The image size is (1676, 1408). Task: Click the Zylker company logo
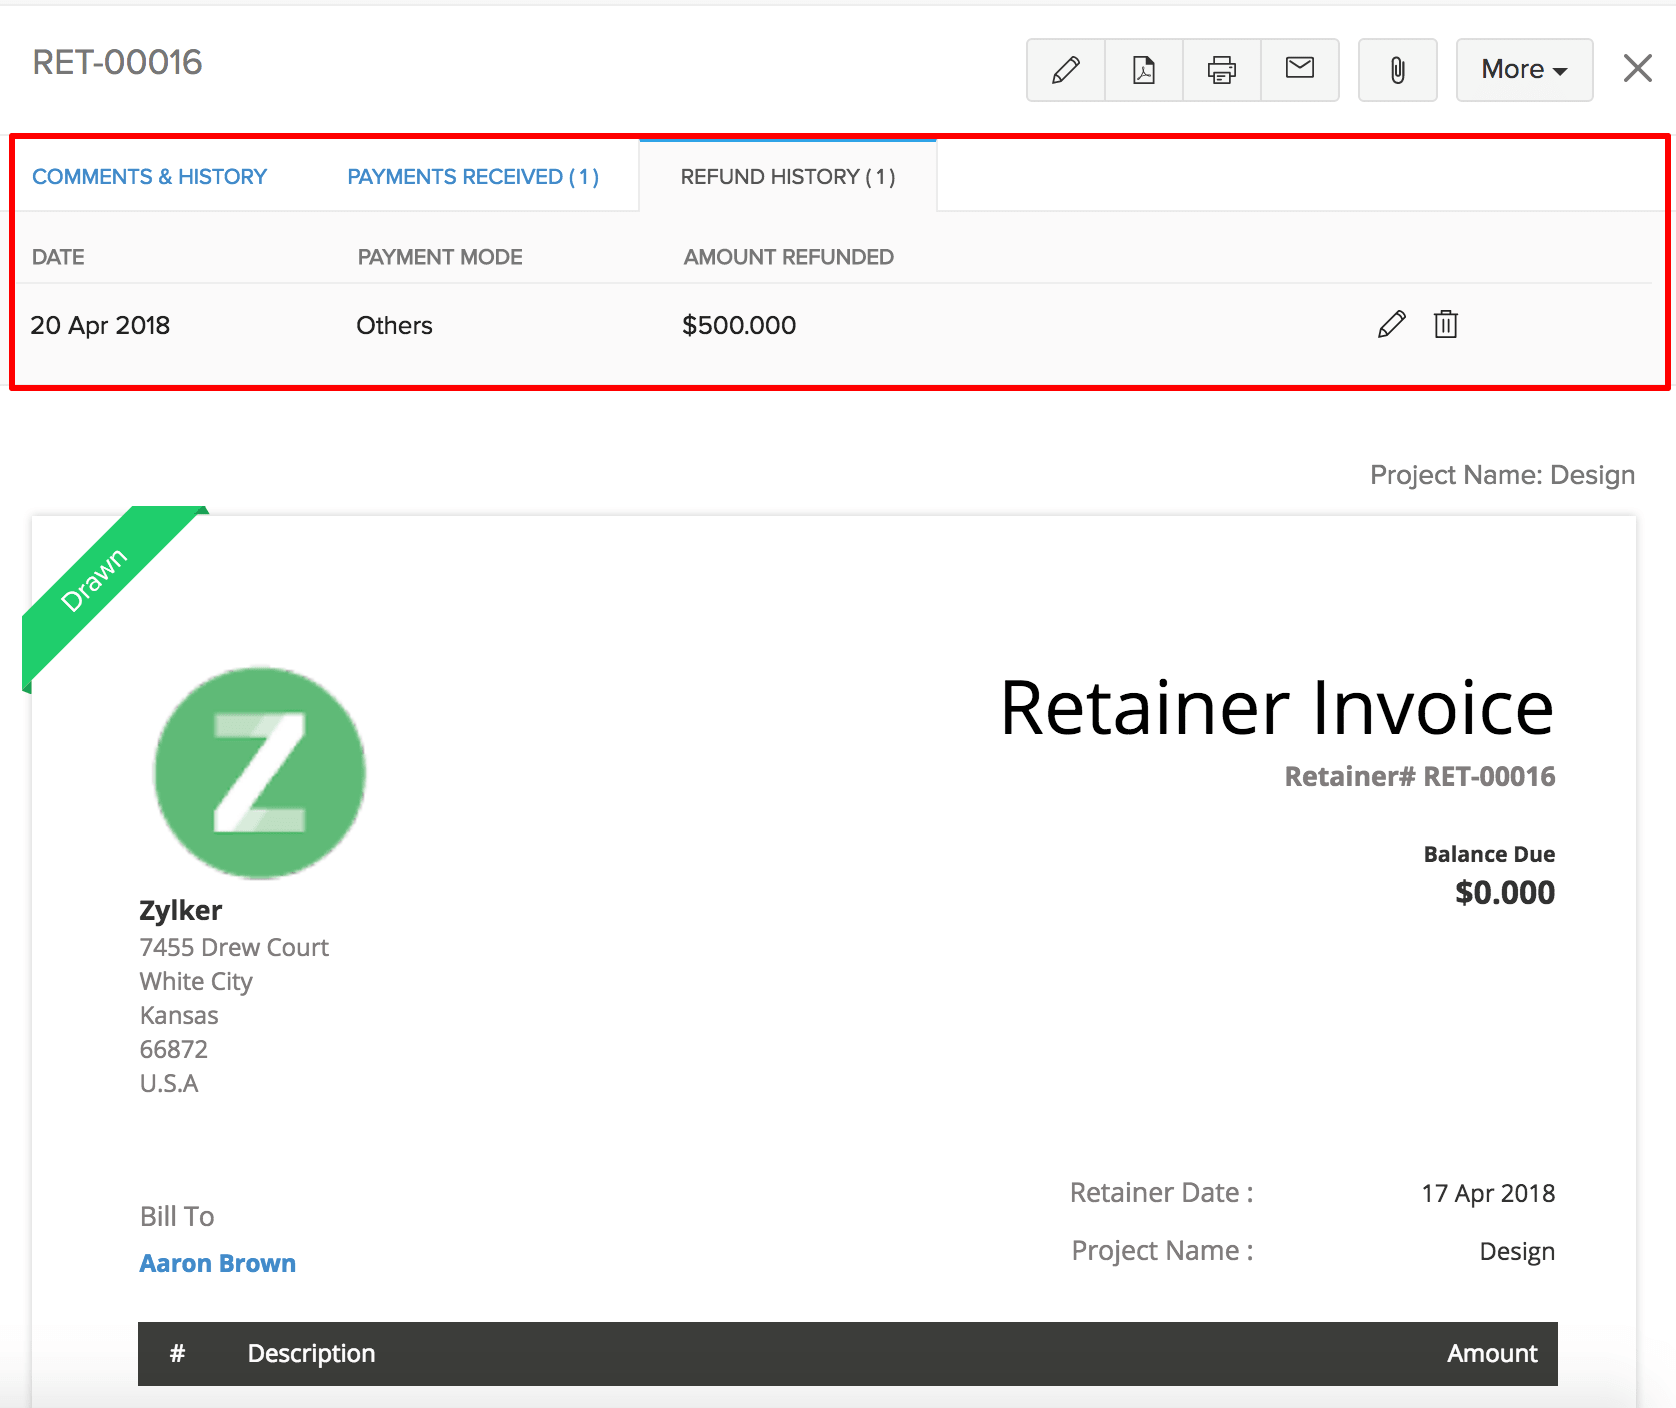pyautogui.click(x=260, y=773)
